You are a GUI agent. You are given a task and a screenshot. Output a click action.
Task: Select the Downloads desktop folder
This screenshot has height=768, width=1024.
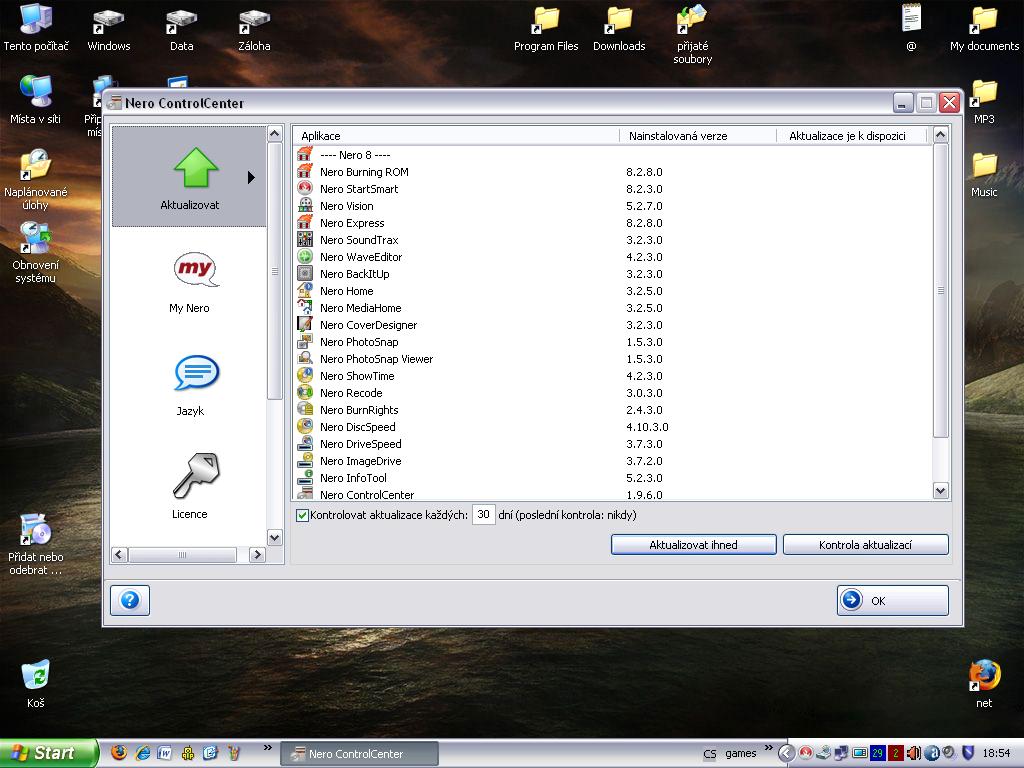tap(619, 29)
